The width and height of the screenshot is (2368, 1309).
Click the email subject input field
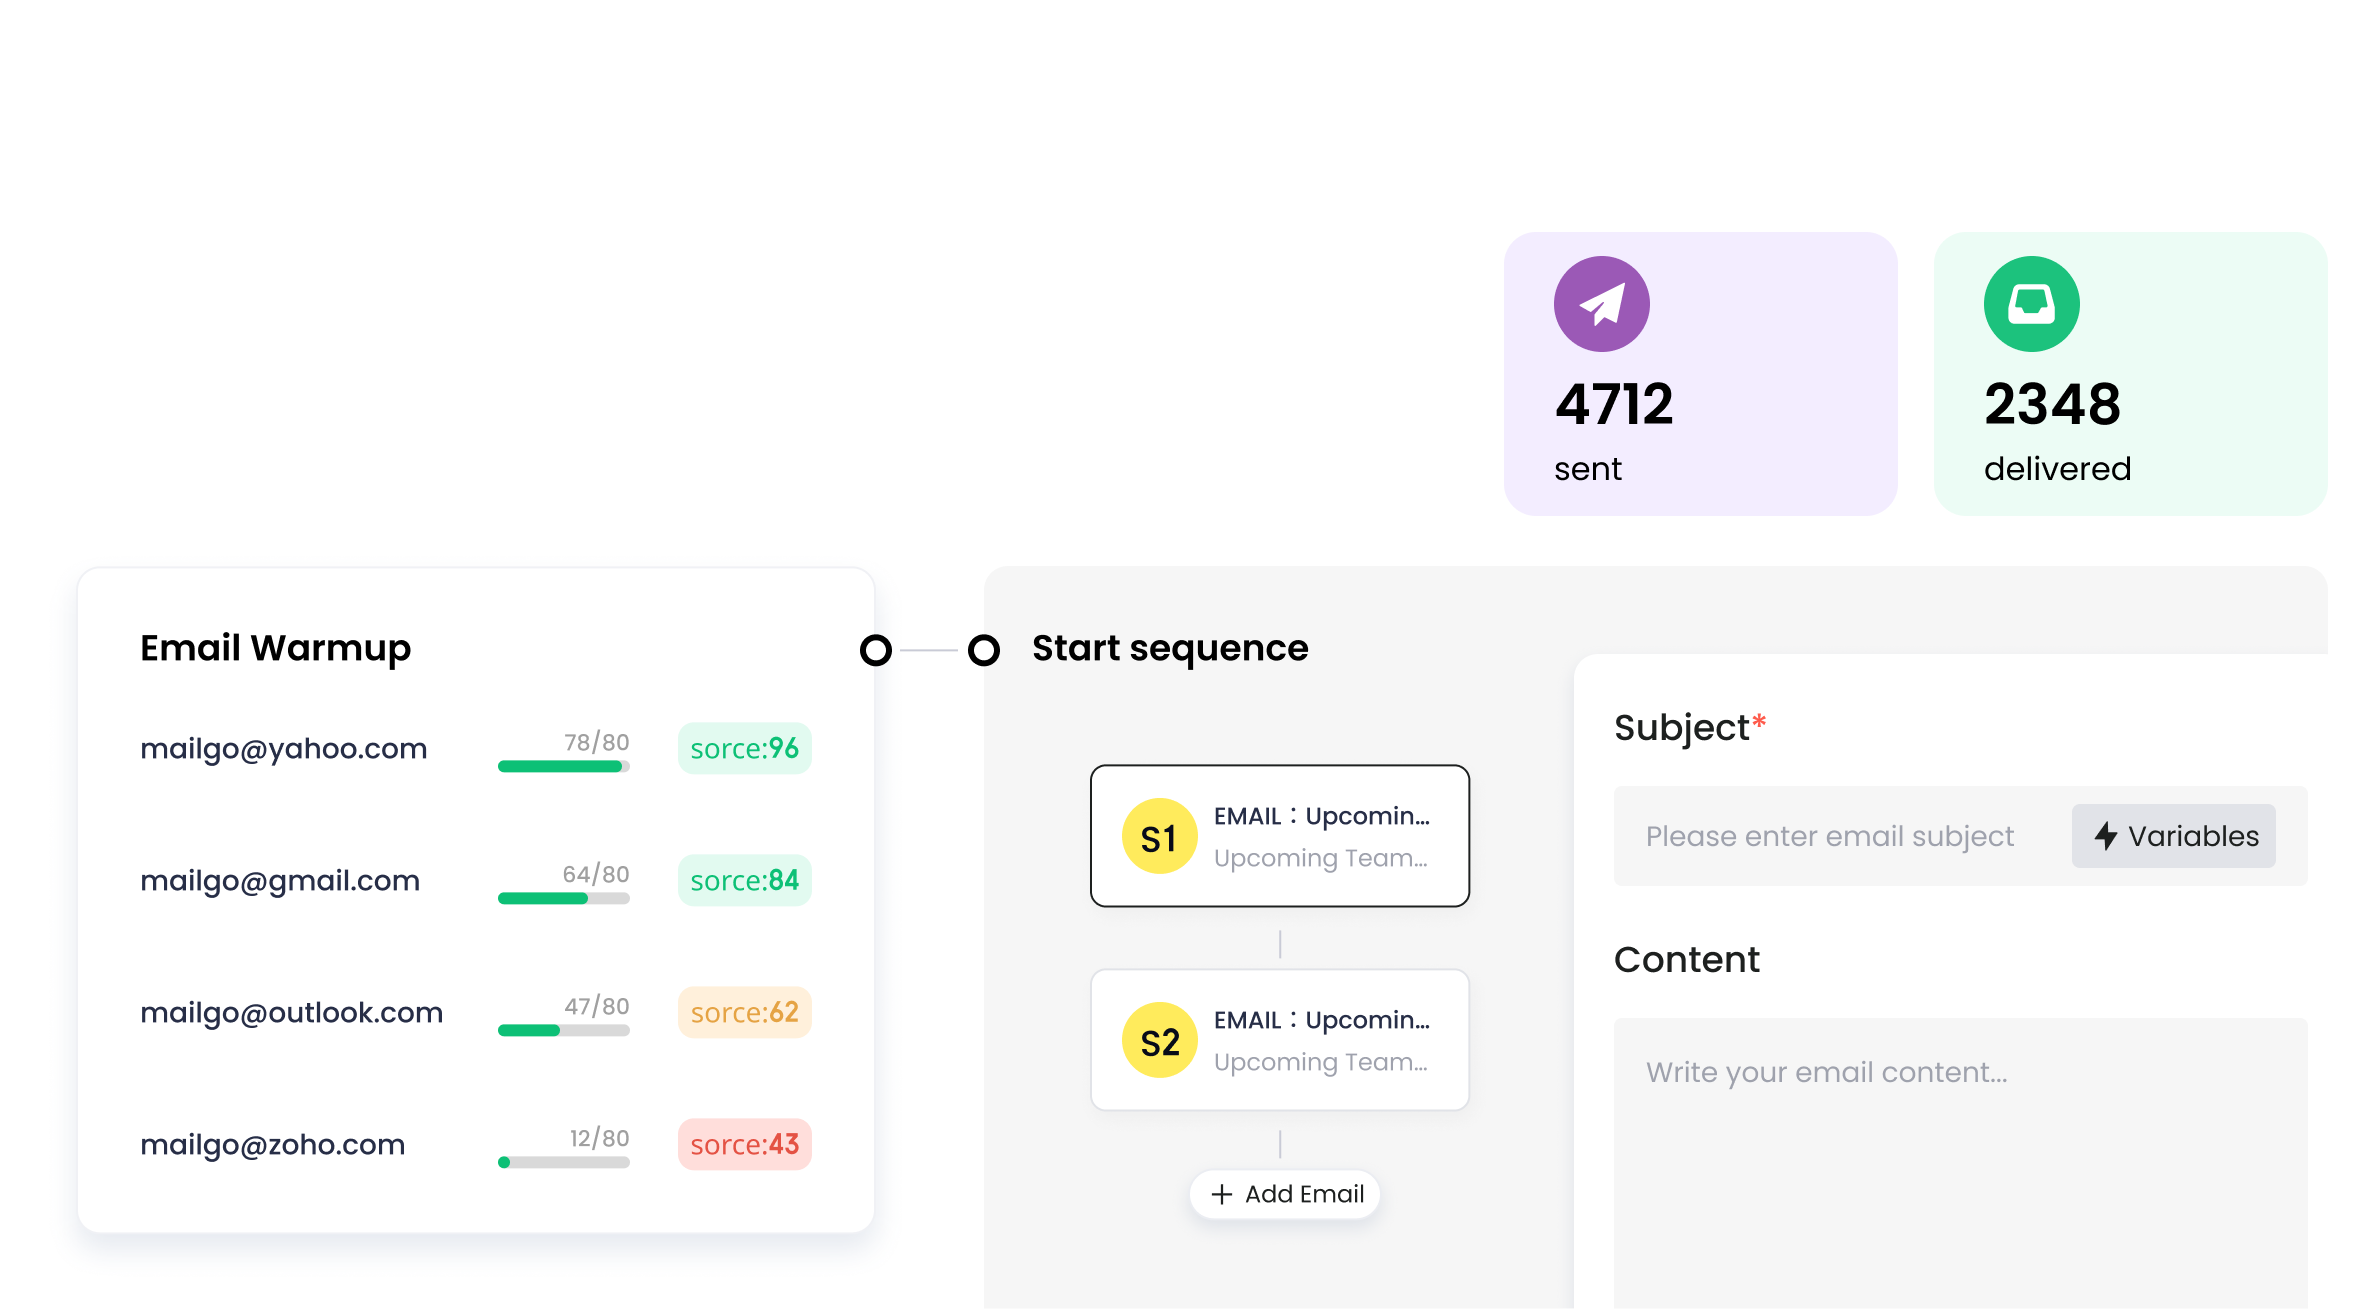1840,836
